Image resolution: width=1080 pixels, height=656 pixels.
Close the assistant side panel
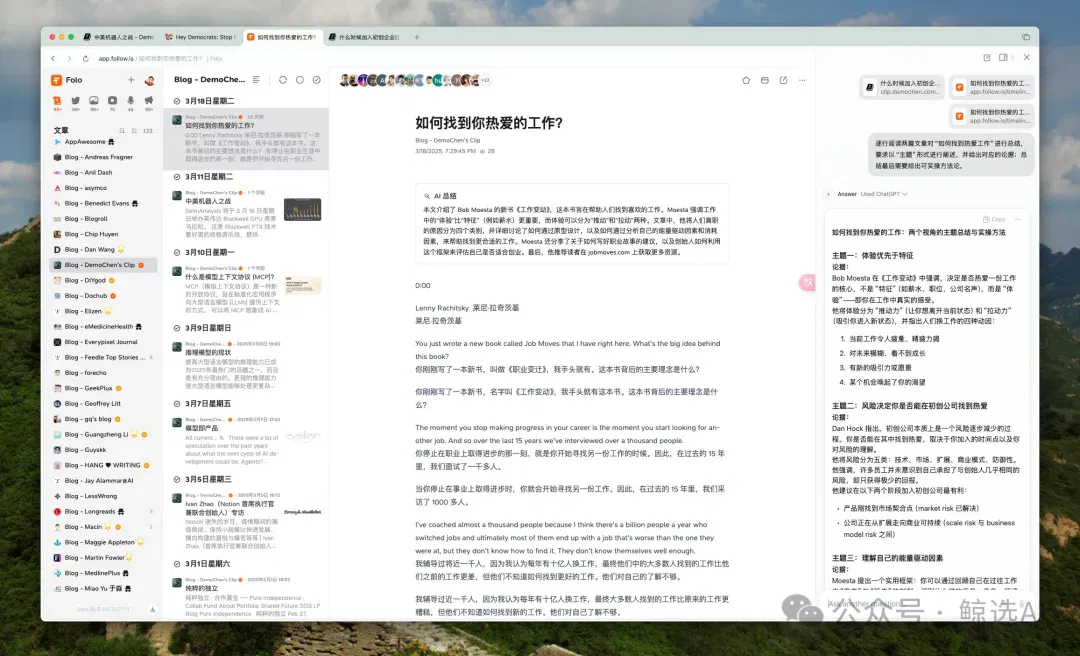(1026, 58)
